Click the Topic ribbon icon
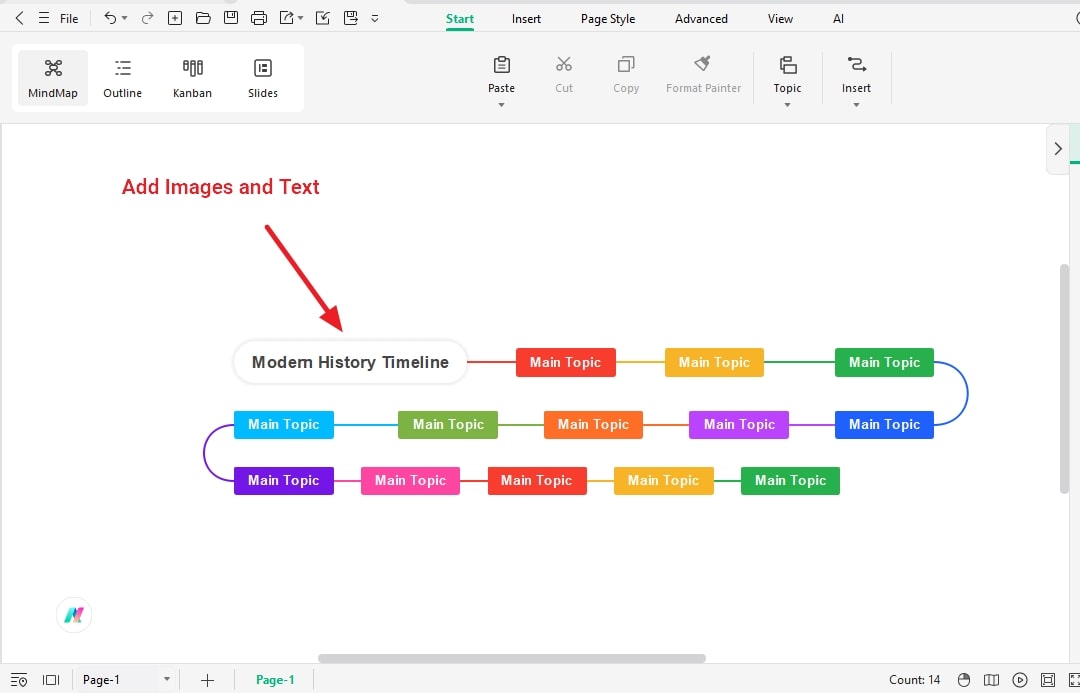 pos(787,65)
